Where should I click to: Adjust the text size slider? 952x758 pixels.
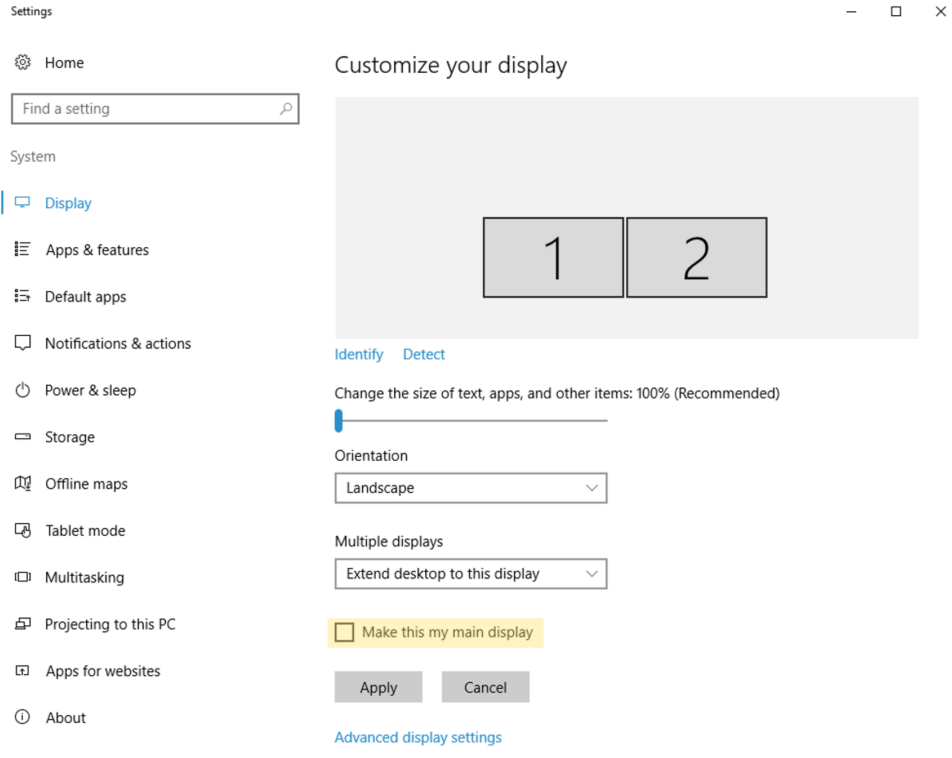click(x=339, y=421)
